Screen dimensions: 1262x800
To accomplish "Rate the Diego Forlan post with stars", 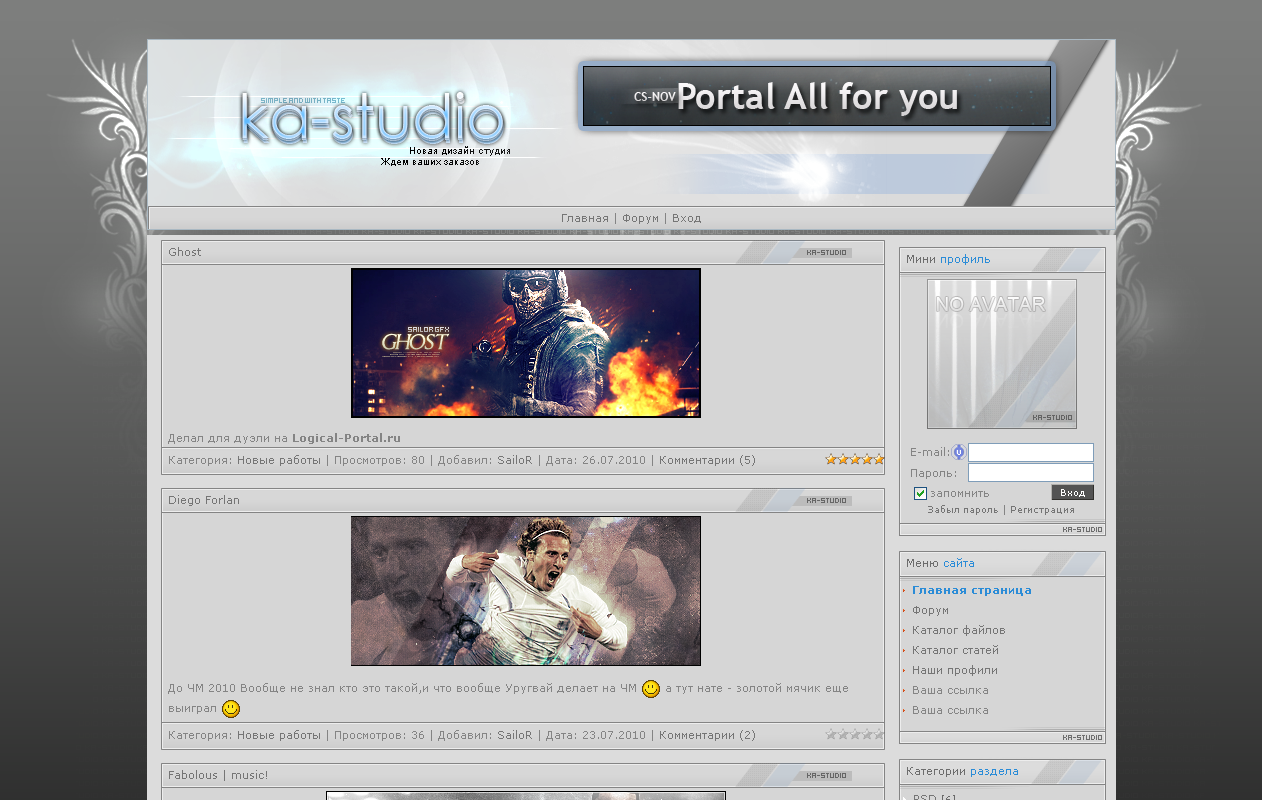I will point(854,734).
